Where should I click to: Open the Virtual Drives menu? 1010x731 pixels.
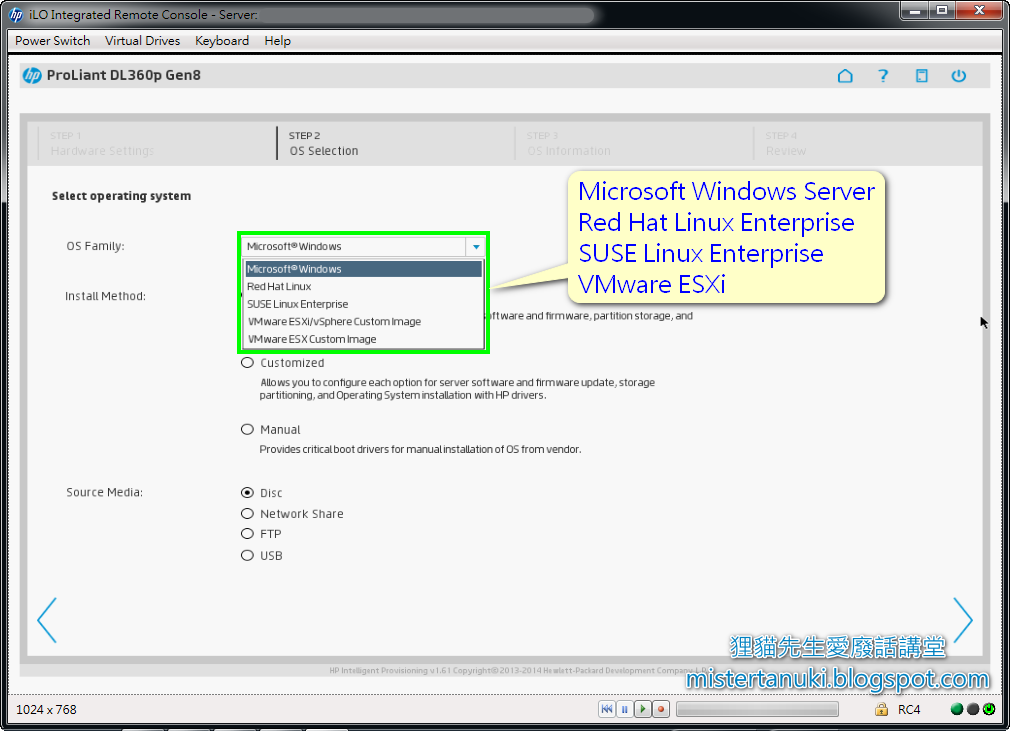(142, 41)
